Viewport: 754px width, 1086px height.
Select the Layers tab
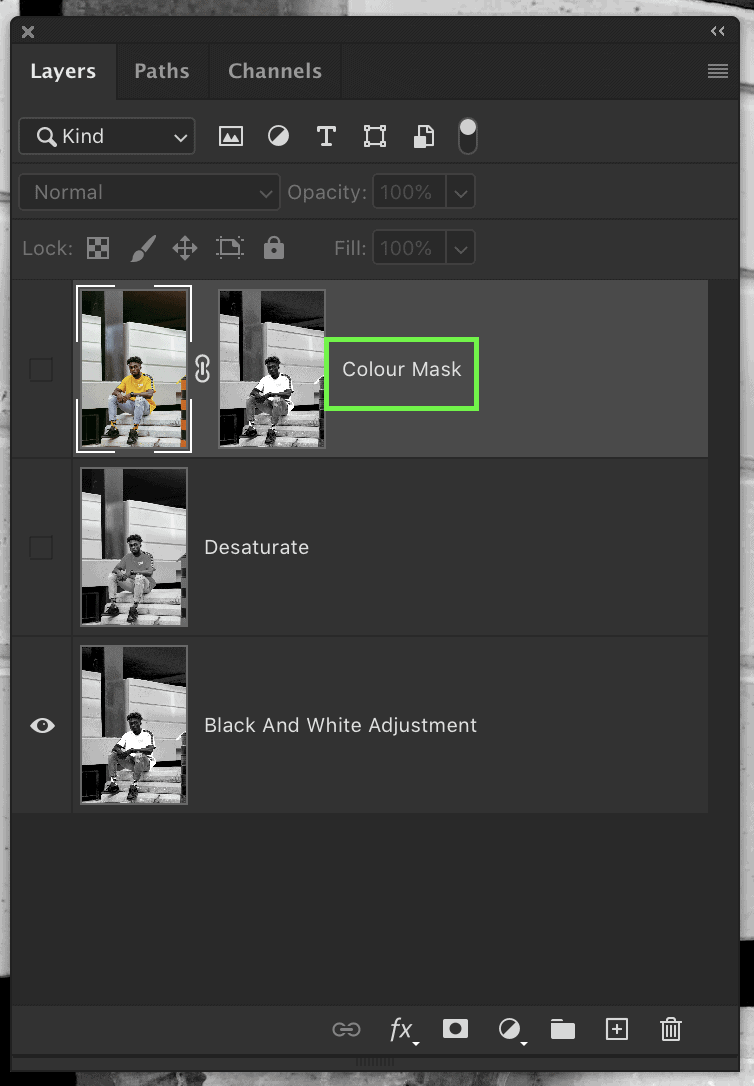pyautogui.click(x=63, y=71)
